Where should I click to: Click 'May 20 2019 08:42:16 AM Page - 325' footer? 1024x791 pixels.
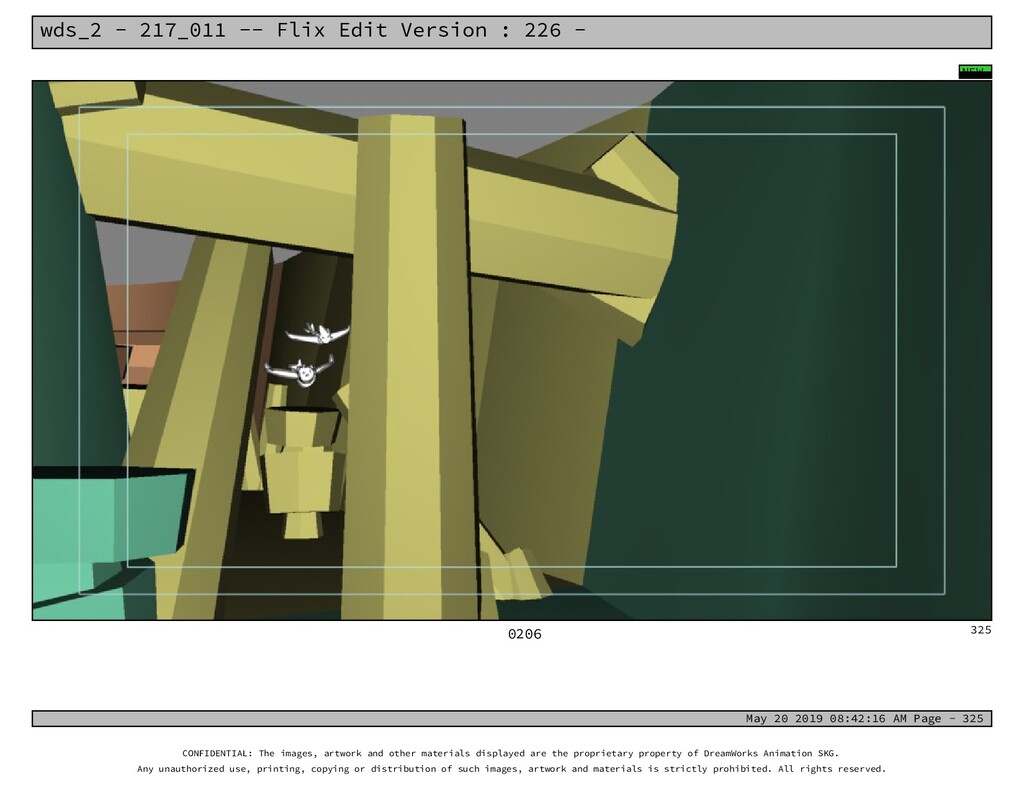pos(864,718)
